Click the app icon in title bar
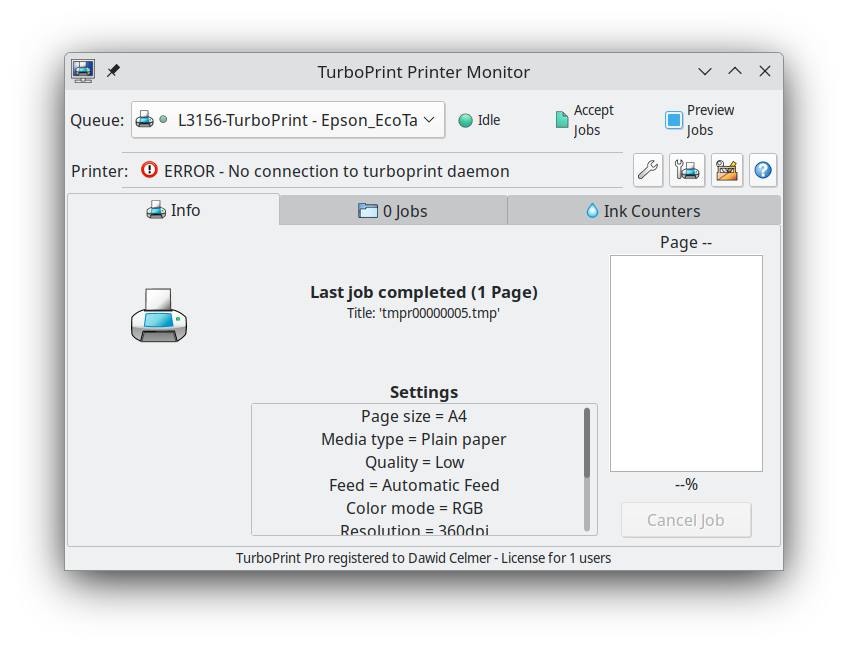Screen dimensions: 848x647 [83, 71]
